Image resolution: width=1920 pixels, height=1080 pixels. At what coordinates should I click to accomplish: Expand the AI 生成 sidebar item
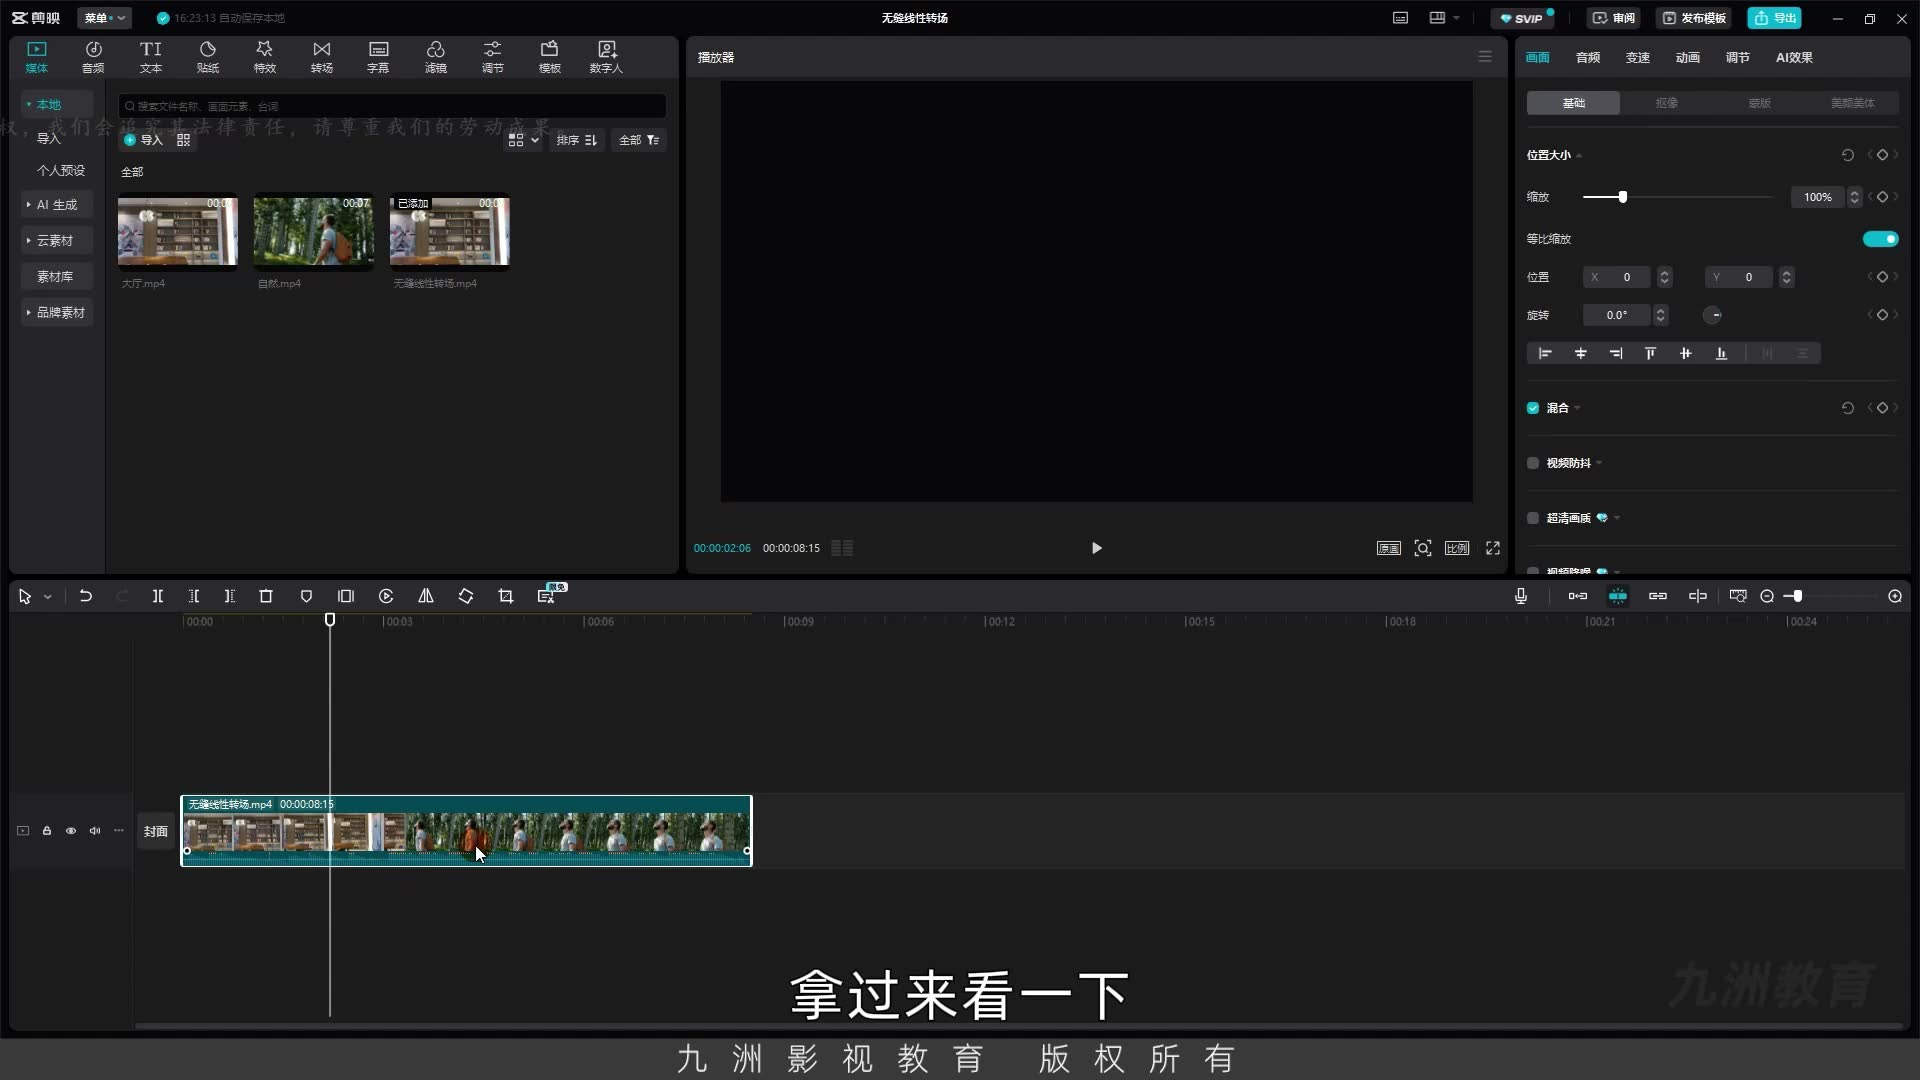pyautogui.click(x=57, y=205)
